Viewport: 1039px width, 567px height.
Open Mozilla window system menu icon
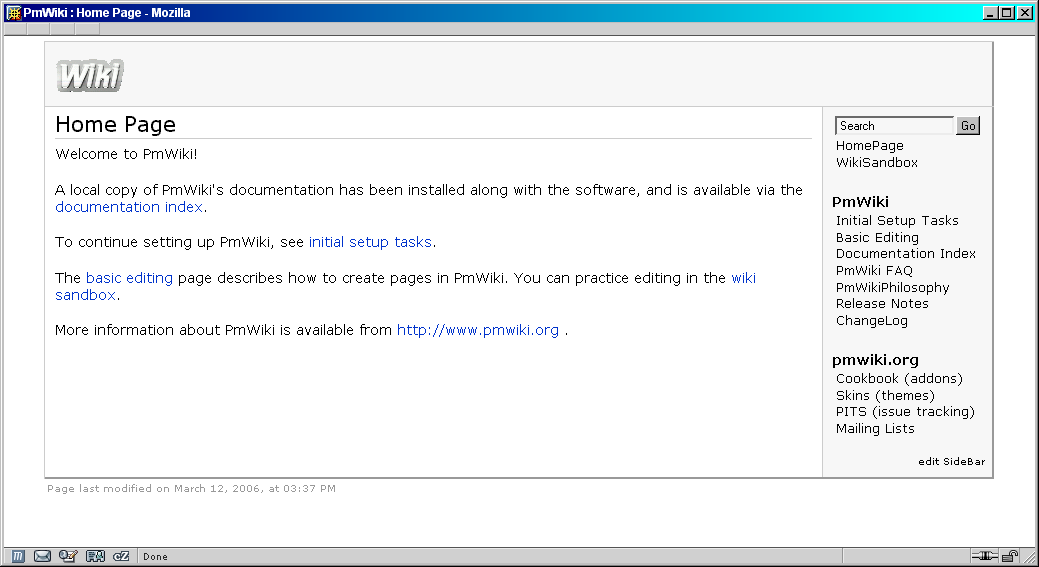point(13,13)
